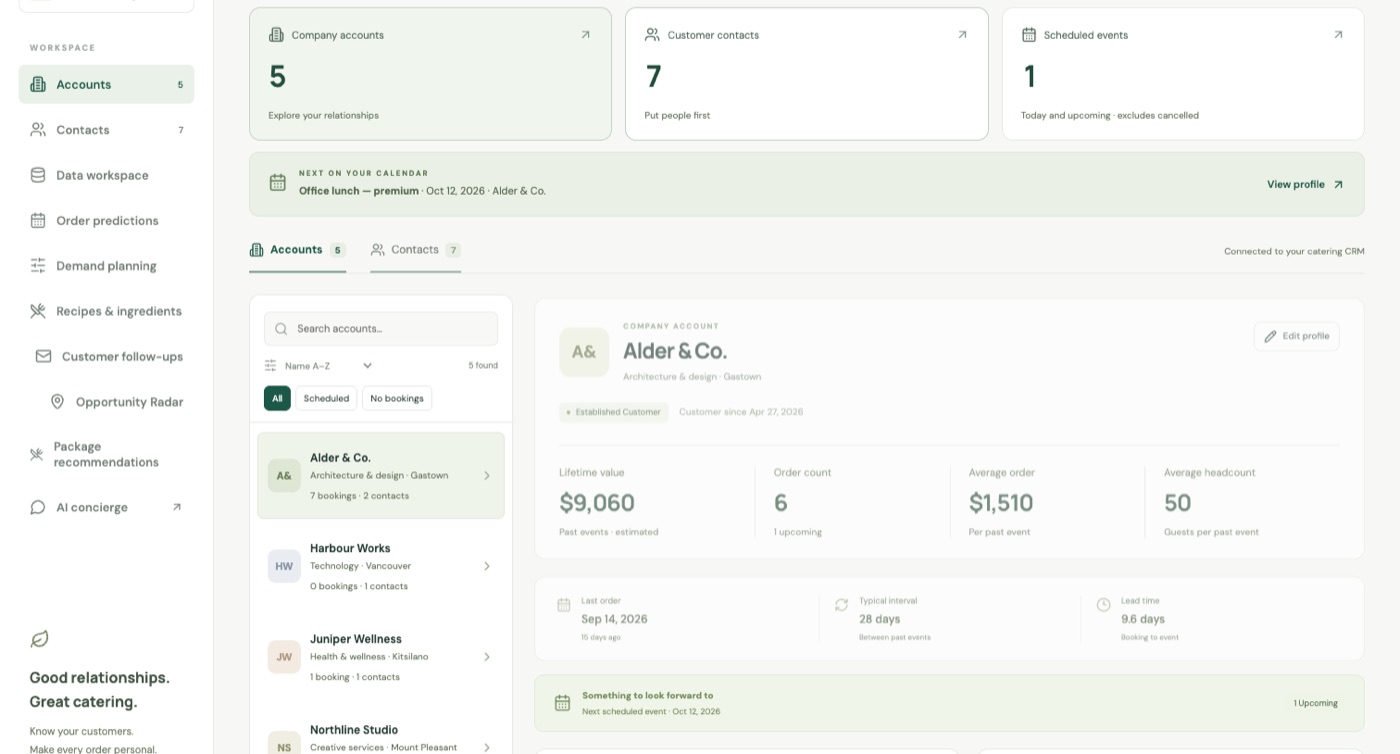Open Customer contacts card arrow
1400x754 pixels.
pyautogui.click(x=962, y=34)
